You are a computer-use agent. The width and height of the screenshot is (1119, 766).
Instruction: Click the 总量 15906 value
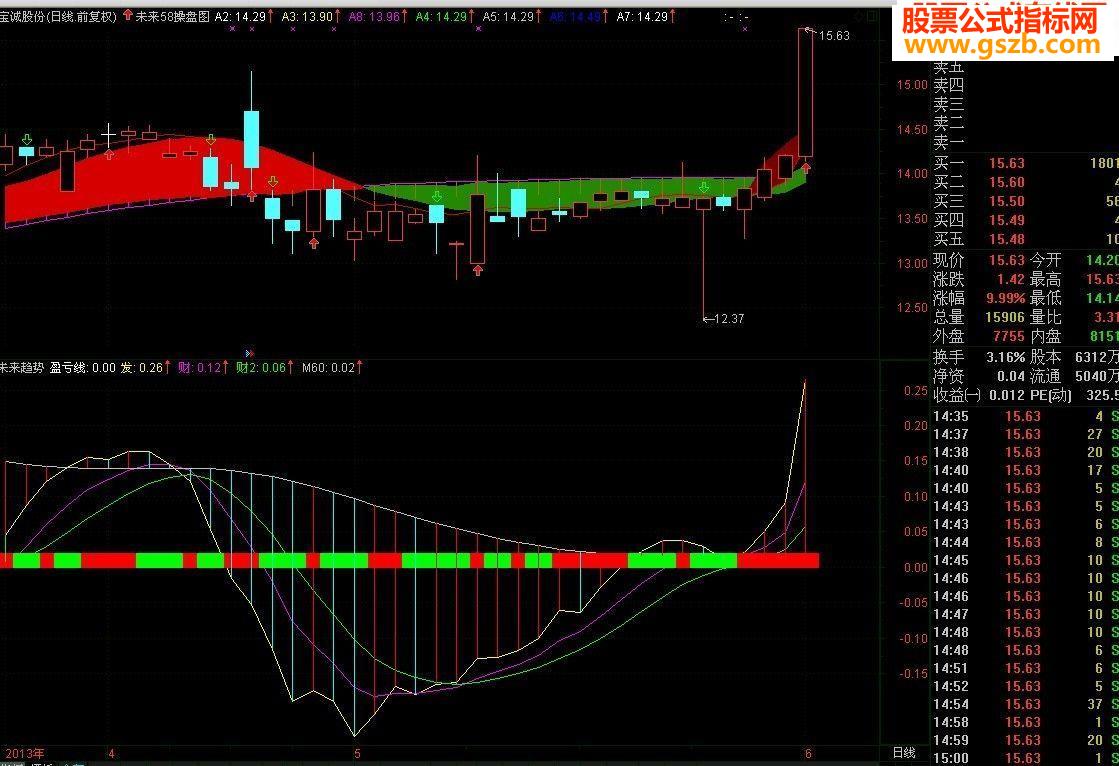click(x=1005, y=317)
